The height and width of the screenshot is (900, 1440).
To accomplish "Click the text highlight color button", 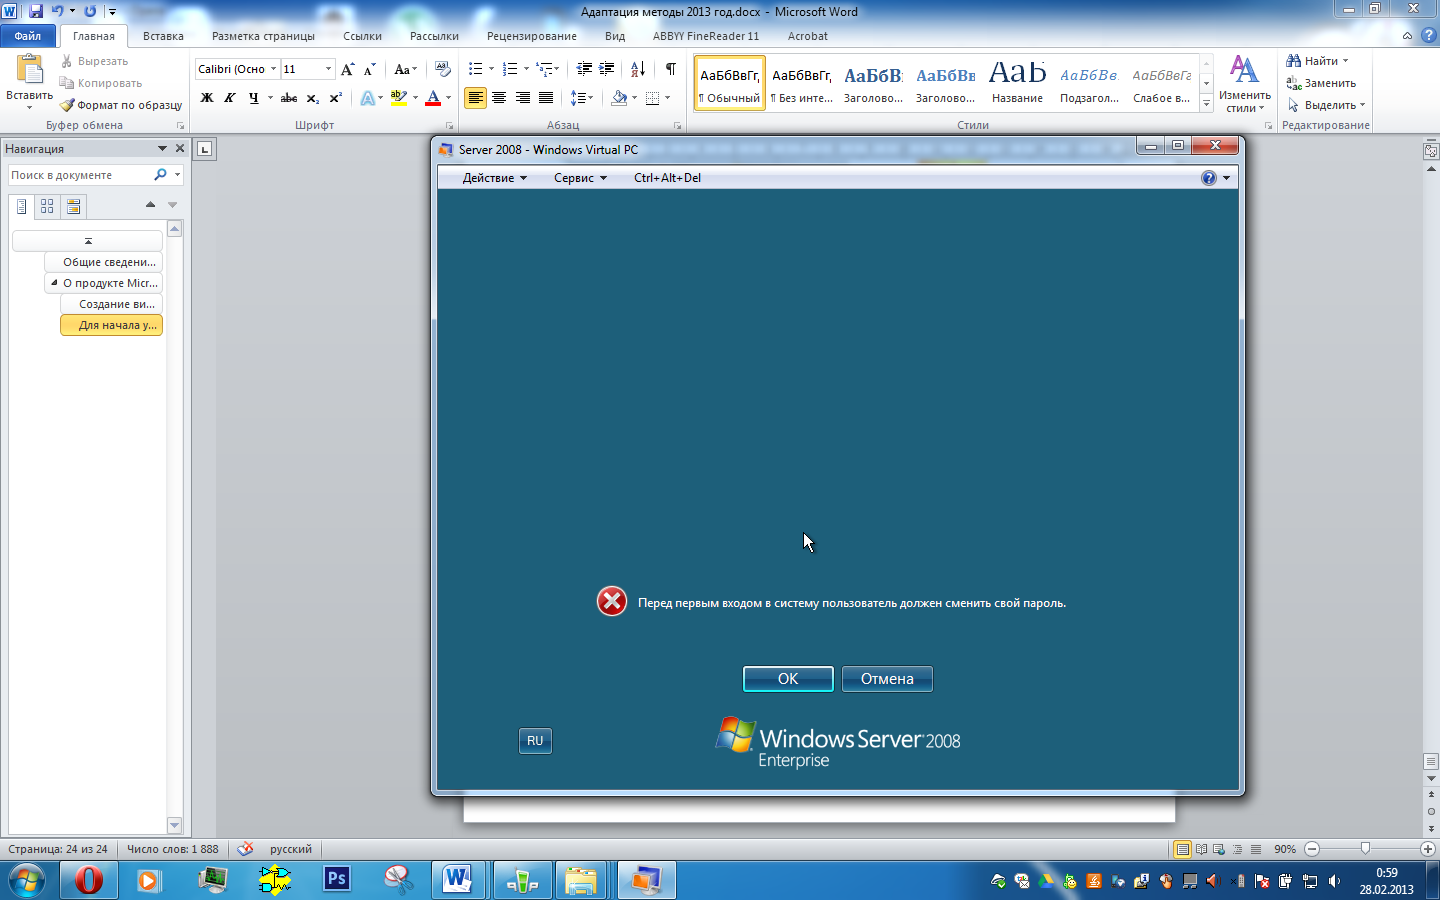I will (x=399, y=98).
